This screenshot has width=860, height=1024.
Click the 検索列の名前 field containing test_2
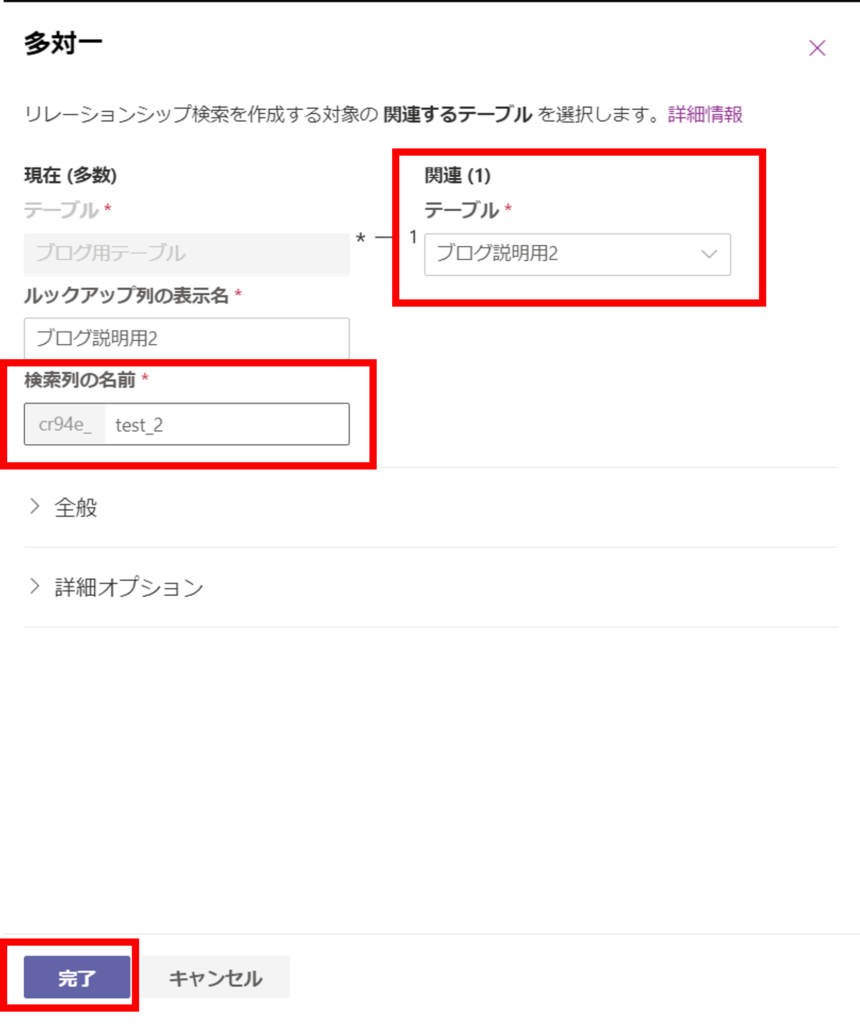point(228,424)
